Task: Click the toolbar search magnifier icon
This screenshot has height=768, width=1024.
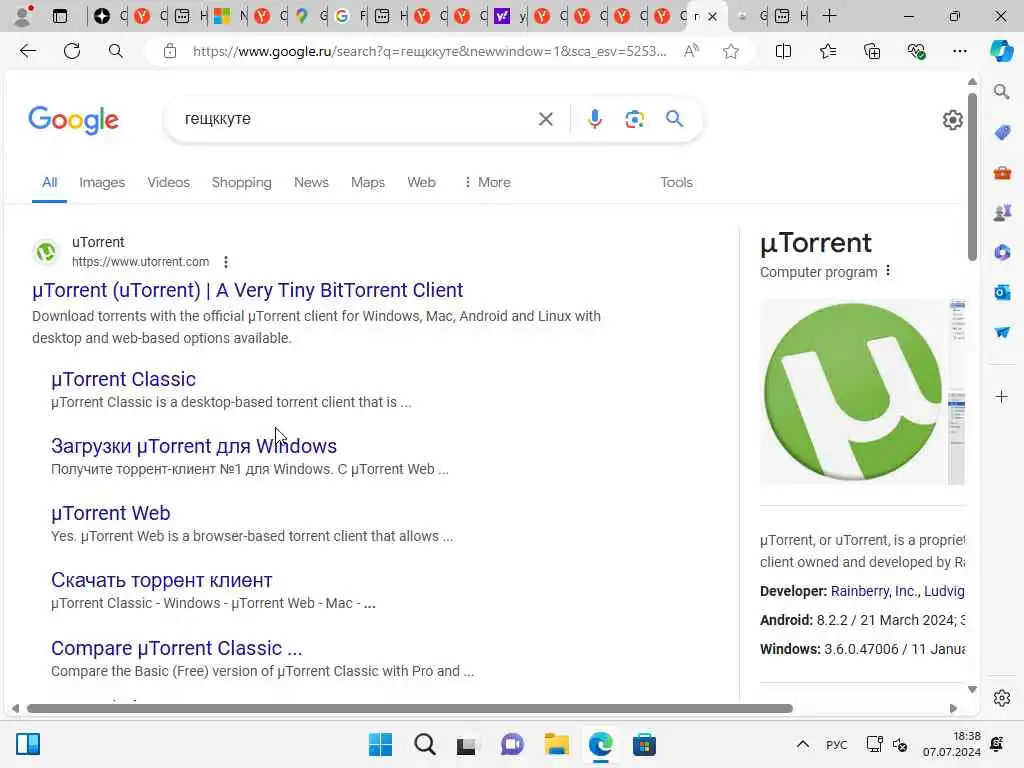Action: [x=116, y=51]
